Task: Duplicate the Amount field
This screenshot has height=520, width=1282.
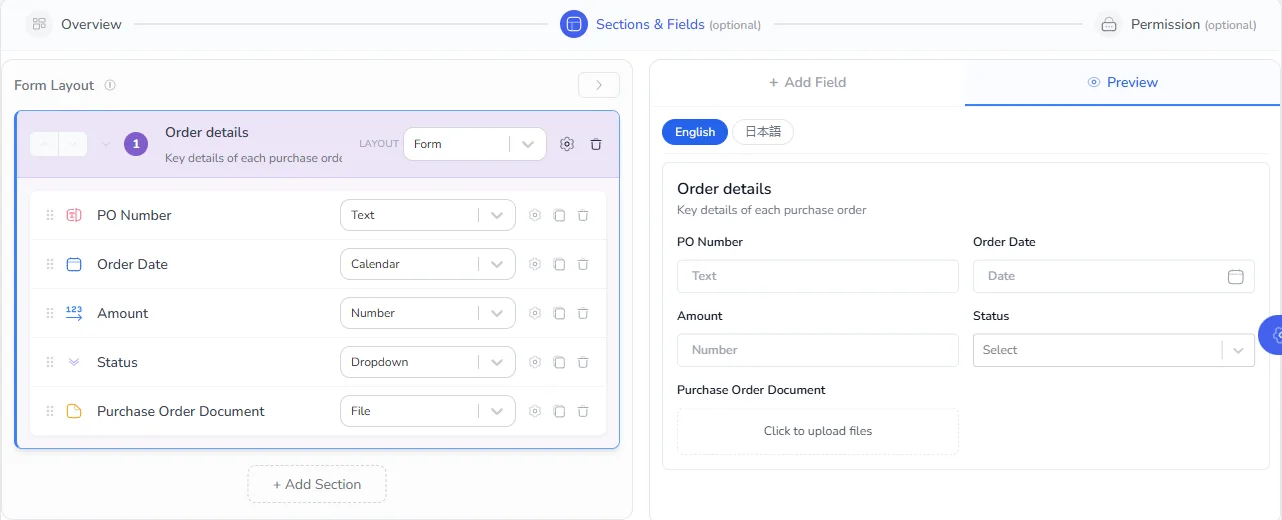Action: (559, 313)
